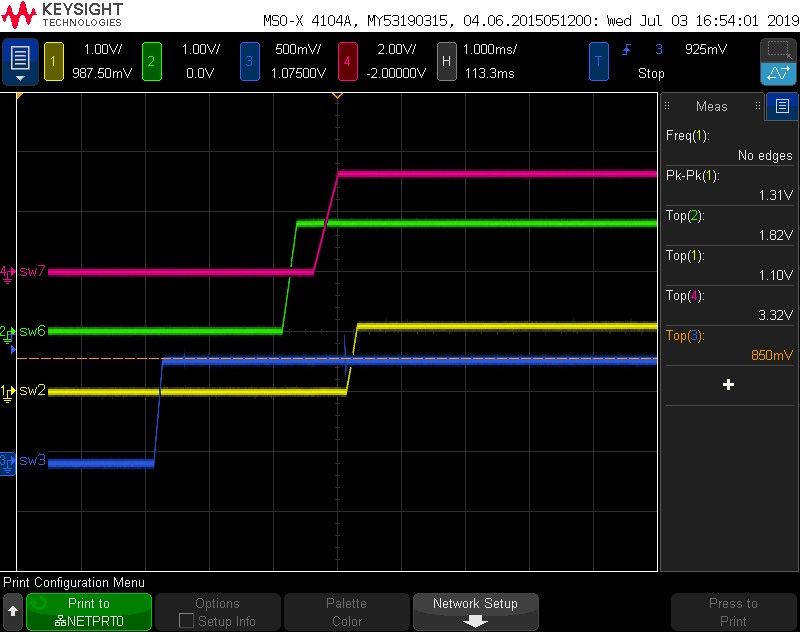Screen dimensions: 800x632
Task: Click the Press to Print softkey
Action: point(733,611)
